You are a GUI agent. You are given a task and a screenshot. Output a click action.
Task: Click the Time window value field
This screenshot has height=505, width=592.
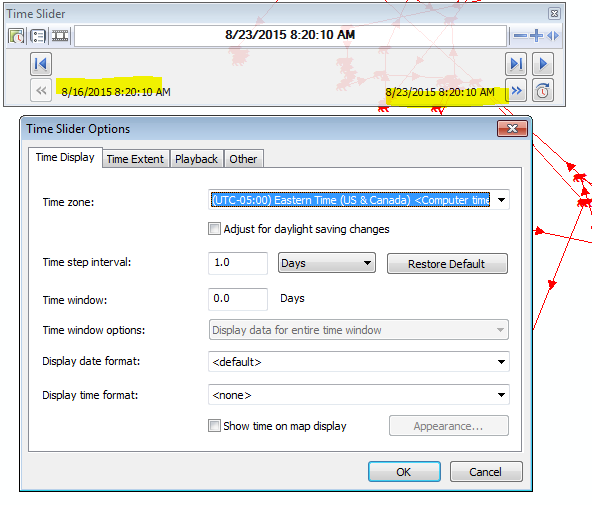238,299
